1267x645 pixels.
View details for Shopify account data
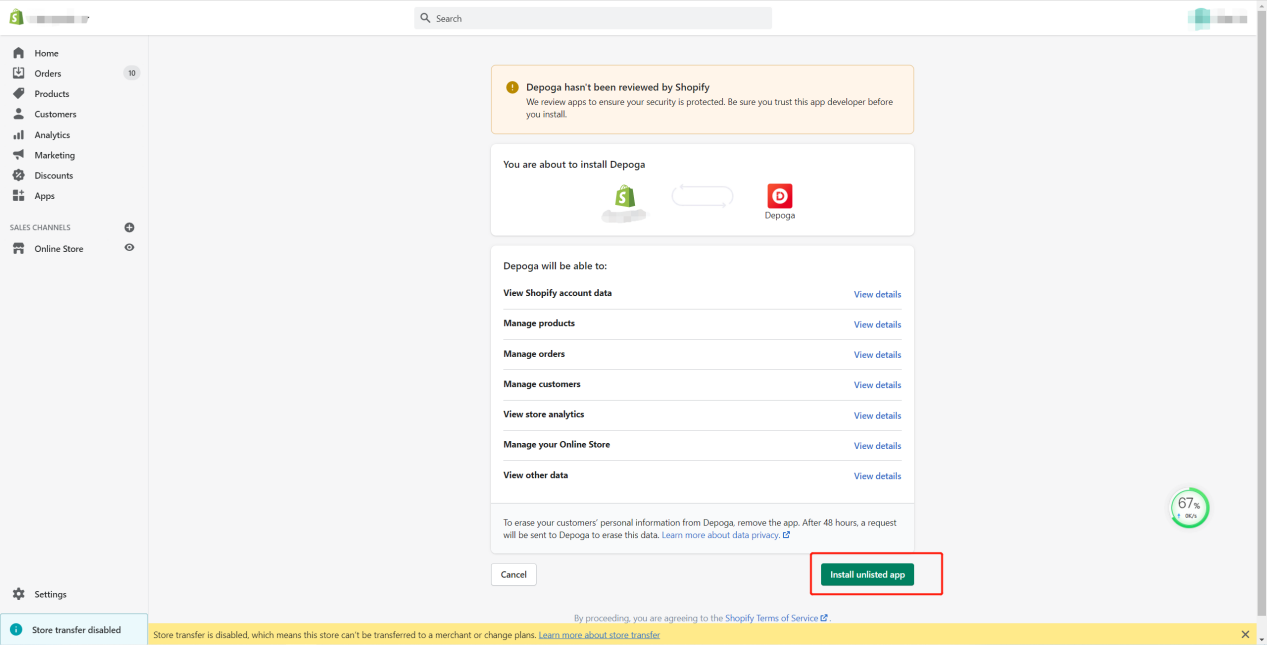[877, 295]
